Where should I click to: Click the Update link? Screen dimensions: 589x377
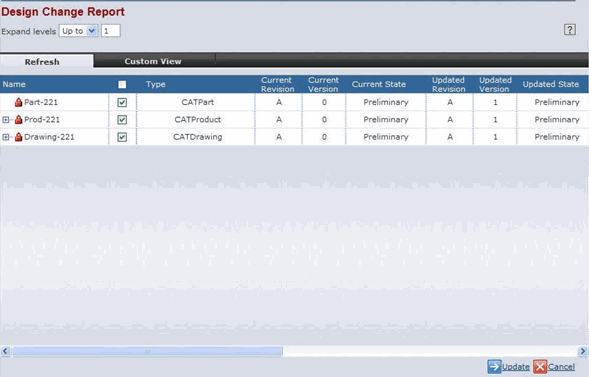point(516,367)
